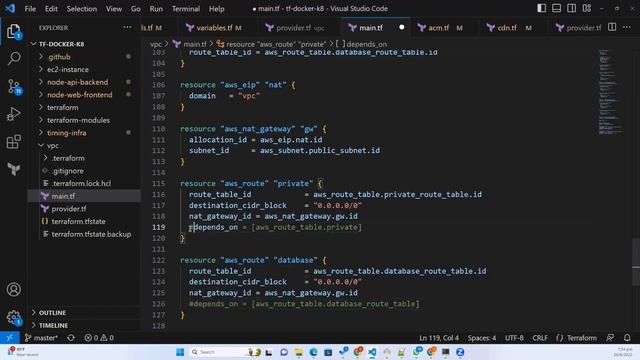Open the File menu
Viewport: 640px width, 360px height.
(30, 9)
